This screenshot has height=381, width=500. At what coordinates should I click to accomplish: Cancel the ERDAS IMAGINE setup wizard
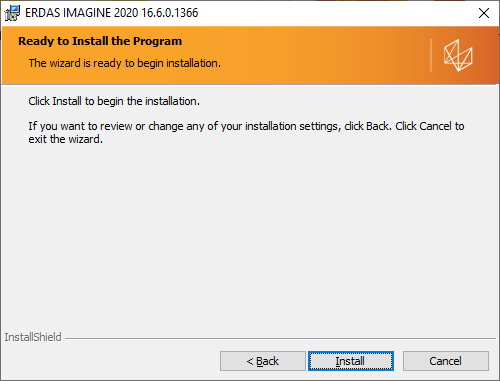[446, 361]
